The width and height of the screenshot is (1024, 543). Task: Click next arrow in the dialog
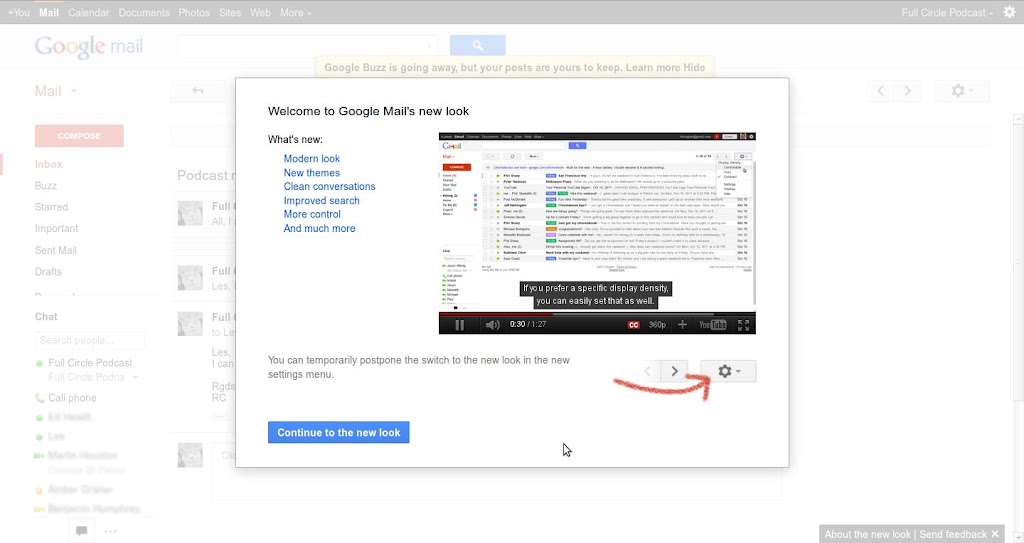click(674, 371)
